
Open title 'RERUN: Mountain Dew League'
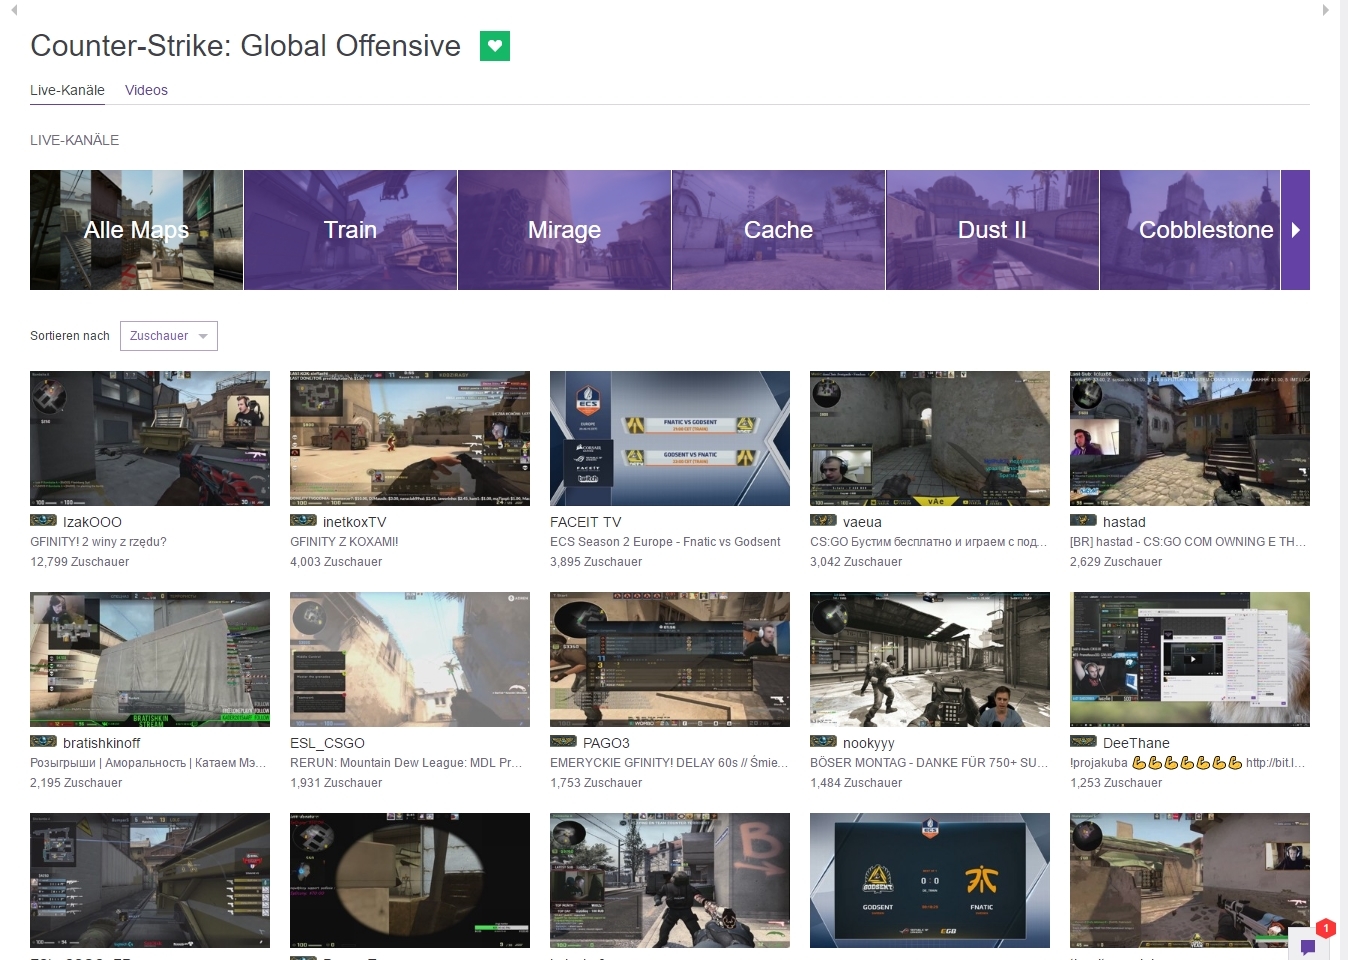(x=406, y=763)
